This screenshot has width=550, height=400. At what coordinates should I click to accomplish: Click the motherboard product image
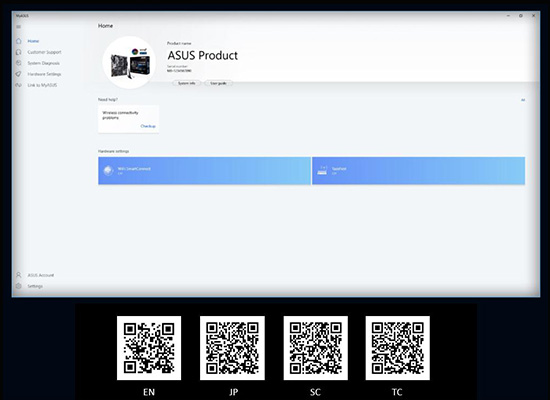130,62
